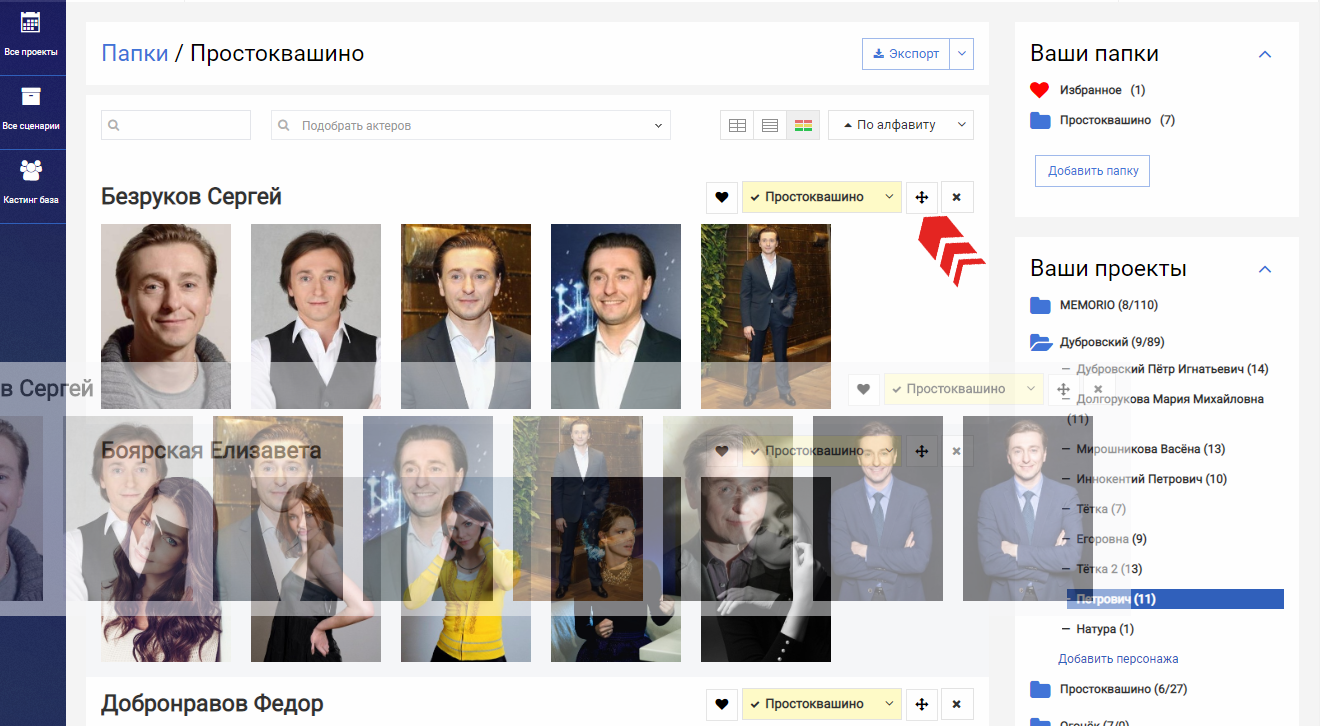Viewport: 1320px width, 726px height.
Task: Collapse the Ваши проекты panel
Action: pos(1265,269)
